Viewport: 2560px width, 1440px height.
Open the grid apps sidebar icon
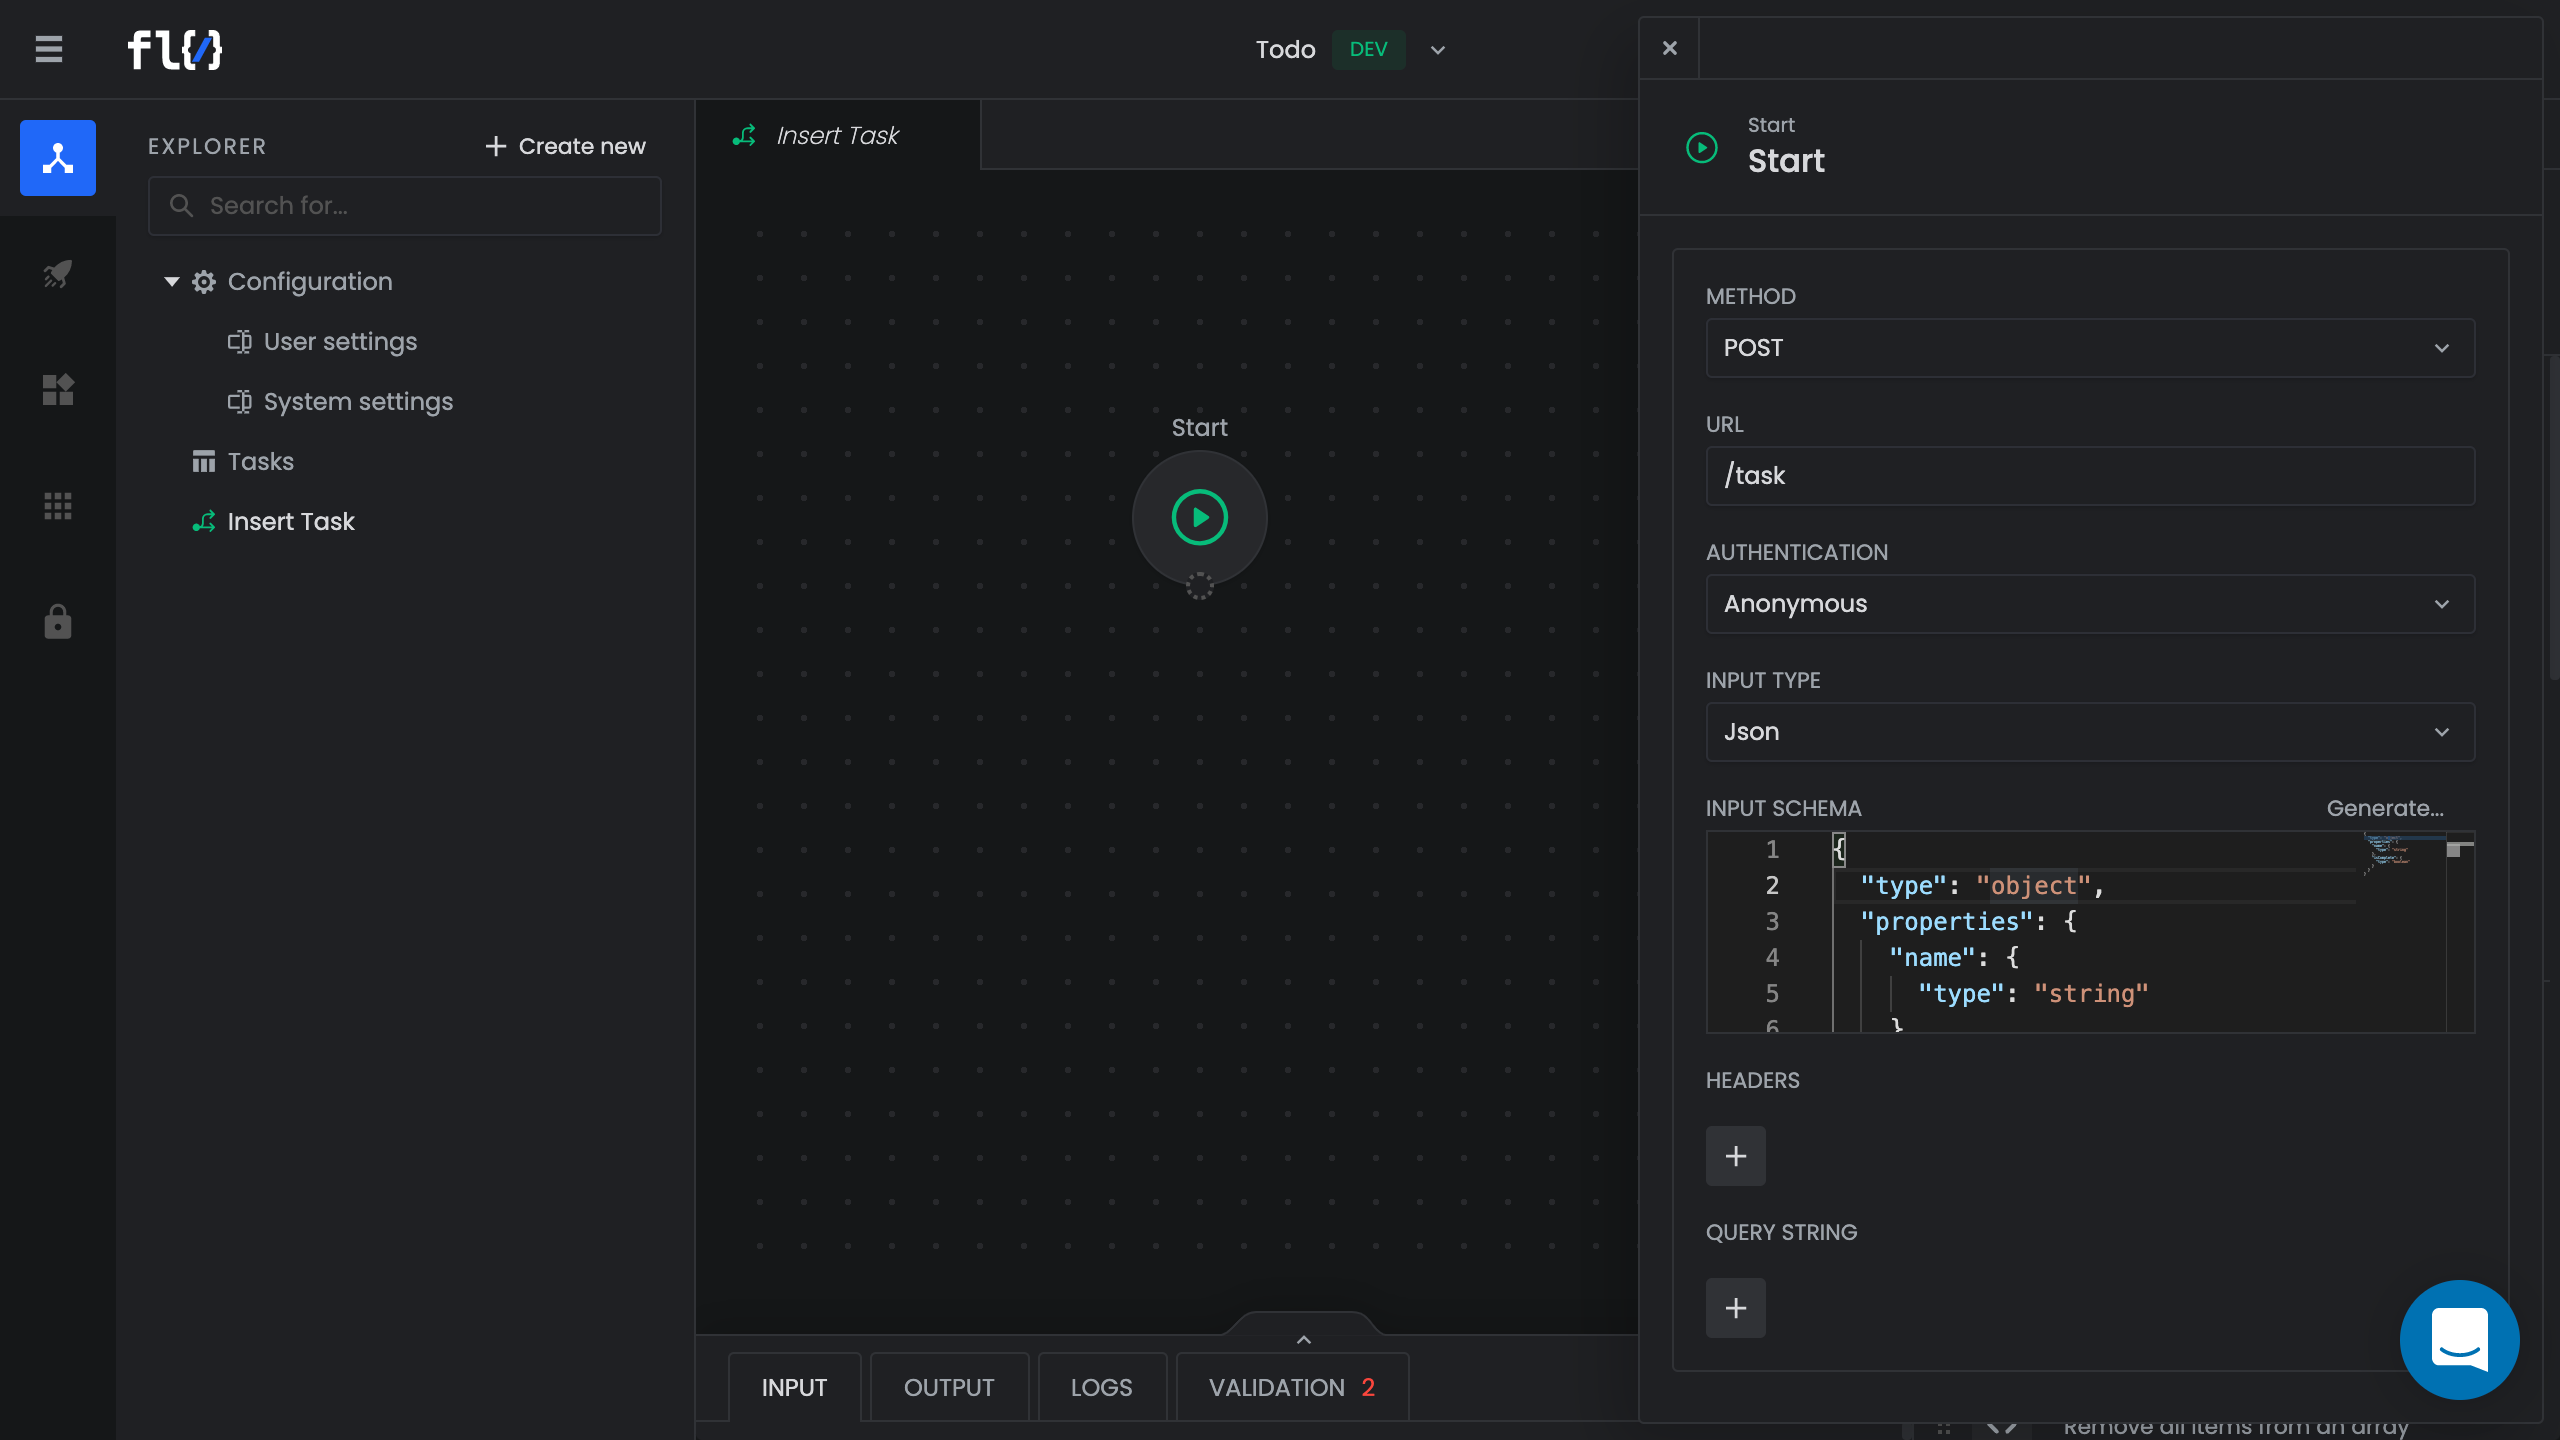(x=58, y=506)
